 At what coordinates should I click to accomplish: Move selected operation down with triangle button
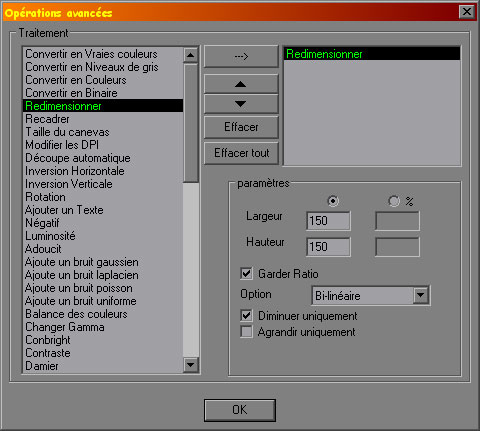[x=241, y=104]
